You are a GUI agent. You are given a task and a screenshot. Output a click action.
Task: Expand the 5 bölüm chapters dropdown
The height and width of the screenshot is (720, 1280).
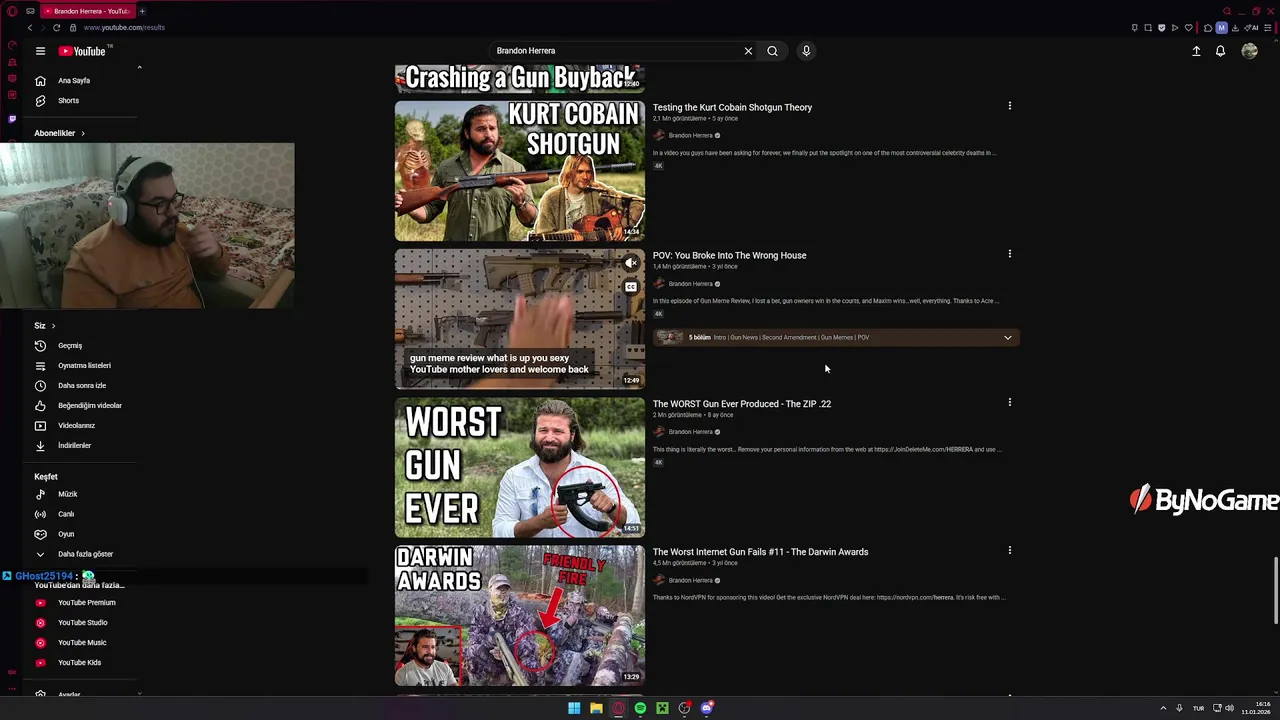[x=1007, y=338]
